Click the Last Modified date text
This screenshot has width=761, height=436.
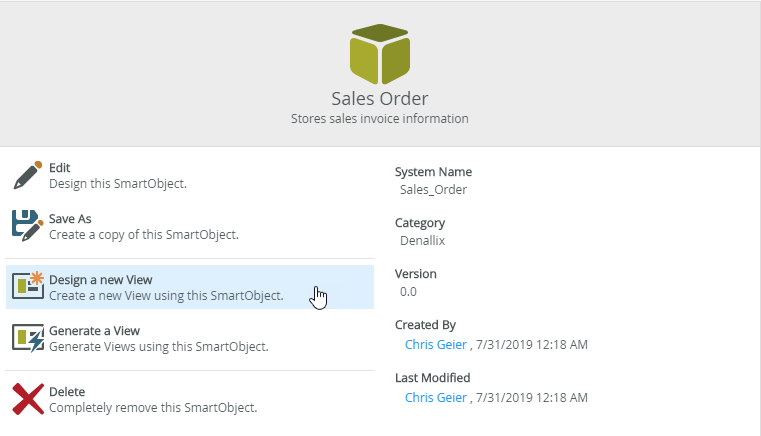pyautogui.click(x=532, y=397)
